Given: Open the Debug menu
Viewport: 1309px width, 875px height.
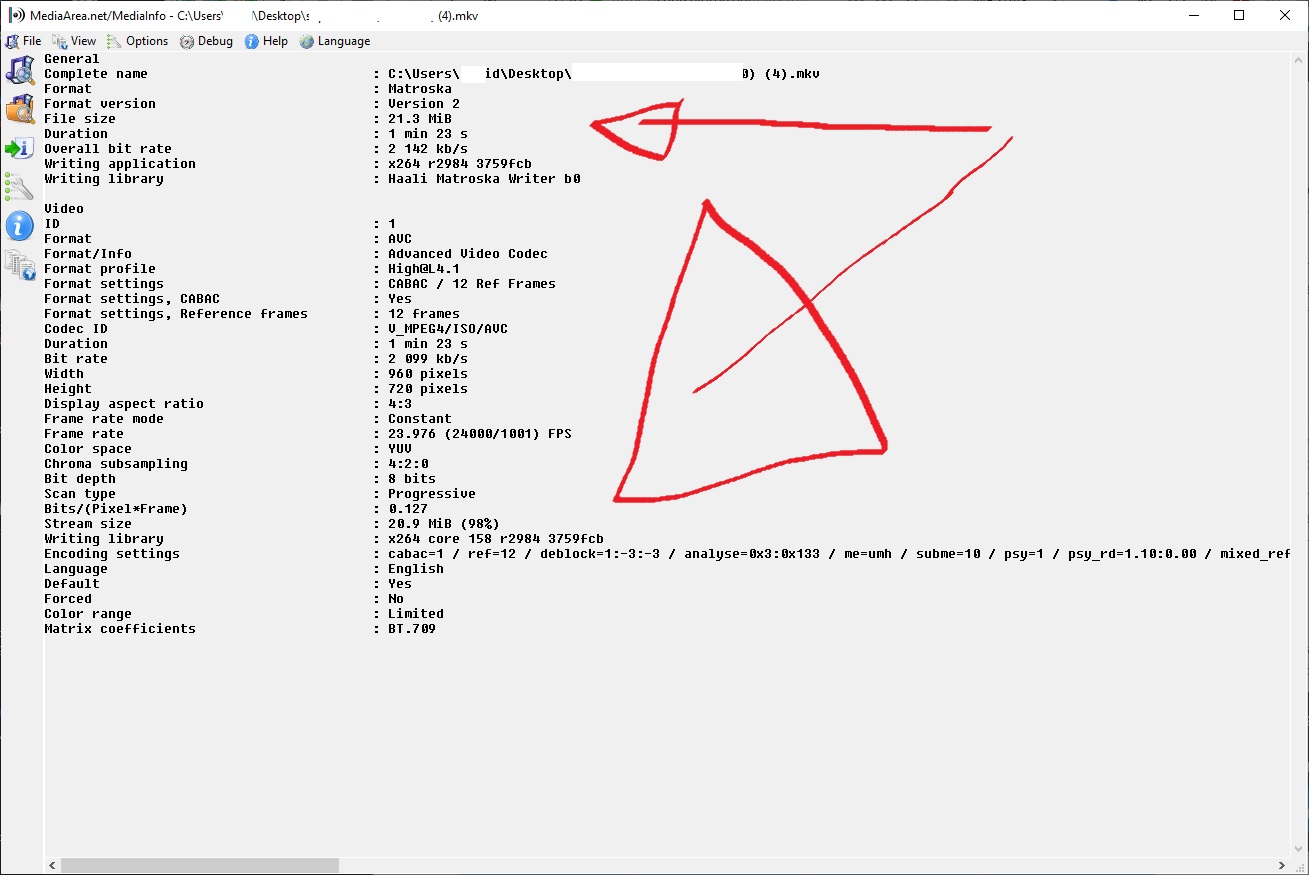Looking at the screenshot, I should pyautogui.click(x=207, y=41).
